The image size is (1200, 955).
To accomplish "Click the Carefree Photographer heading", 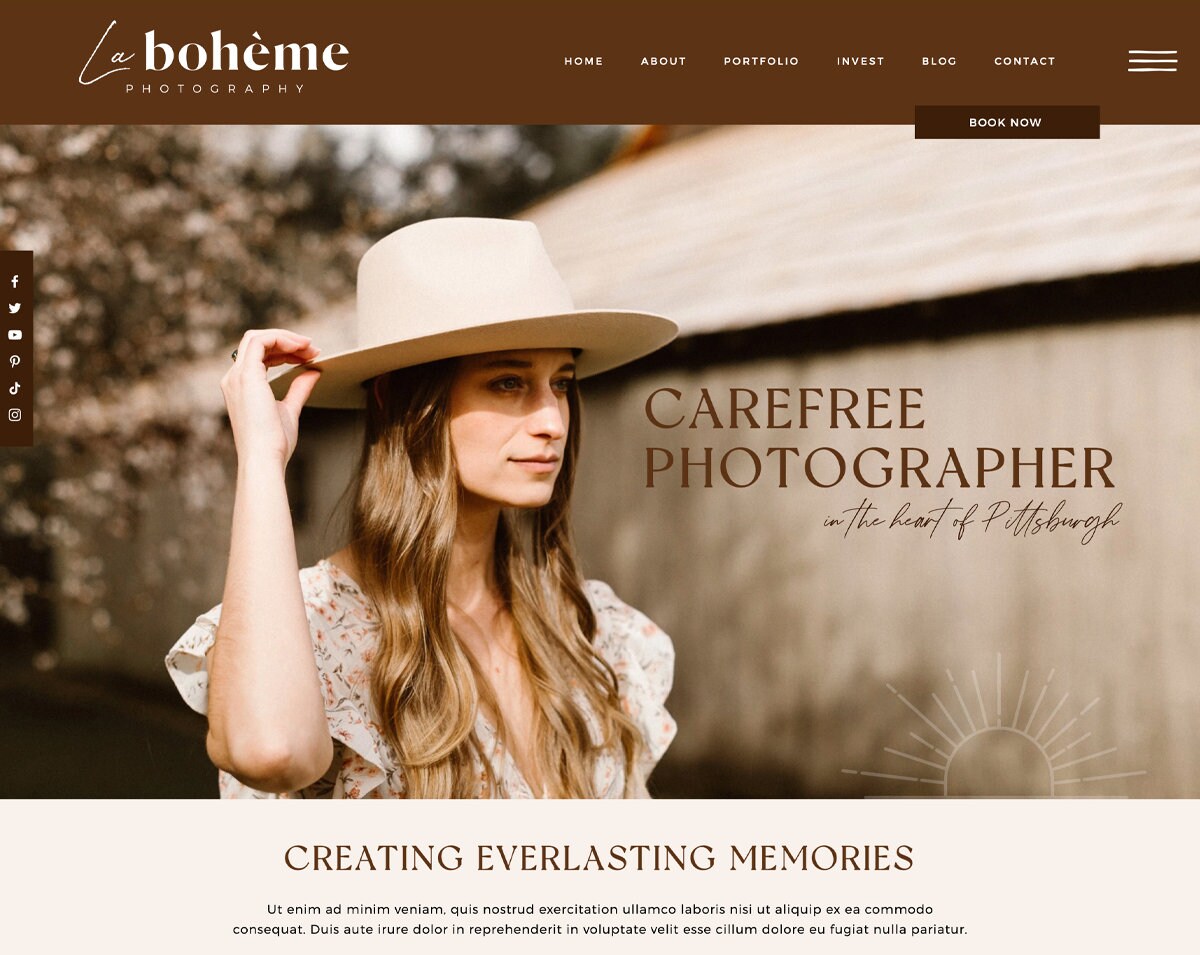I will [879, 438].
